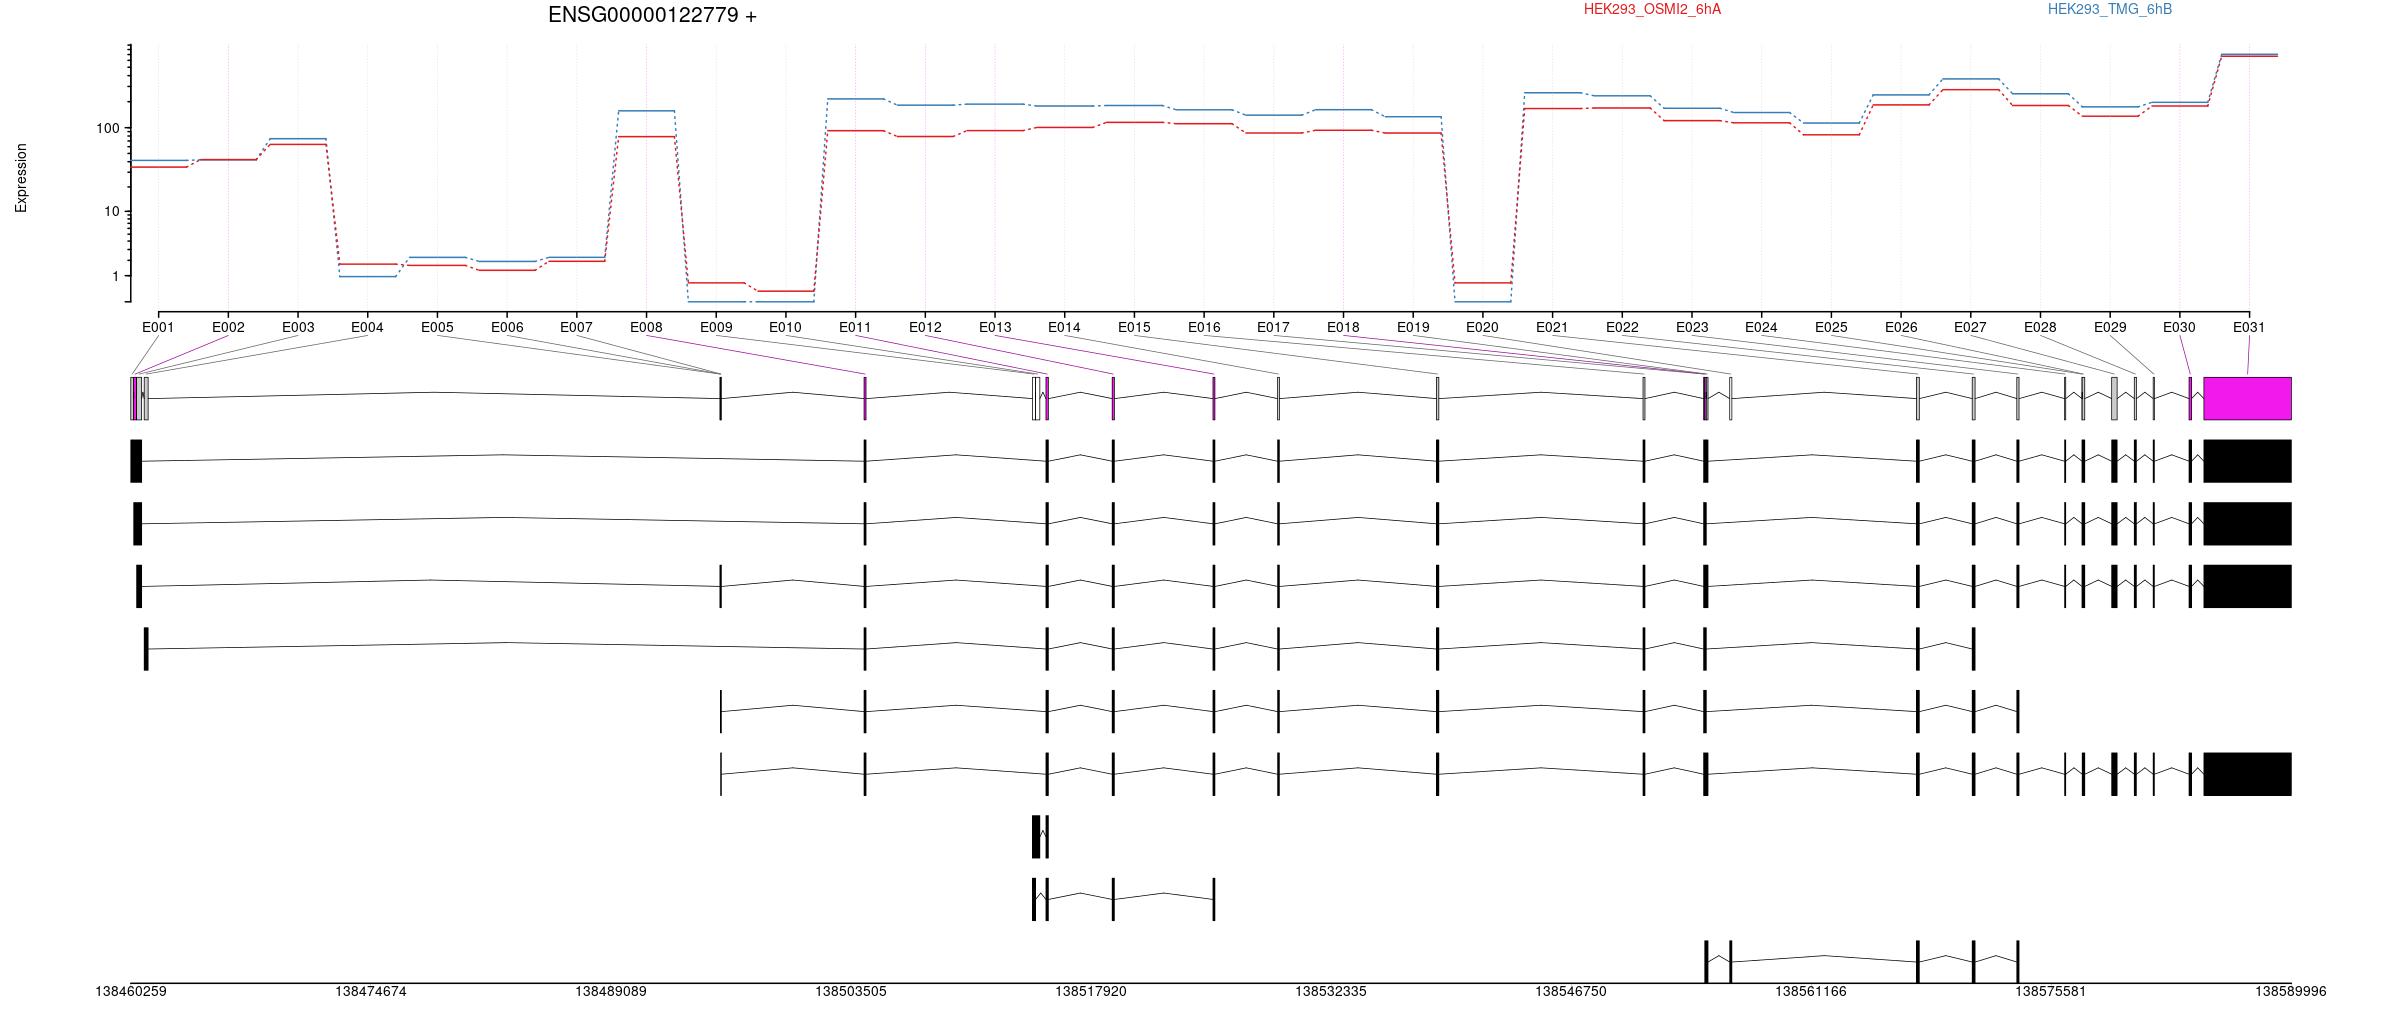Click exon label E029

2110,327
